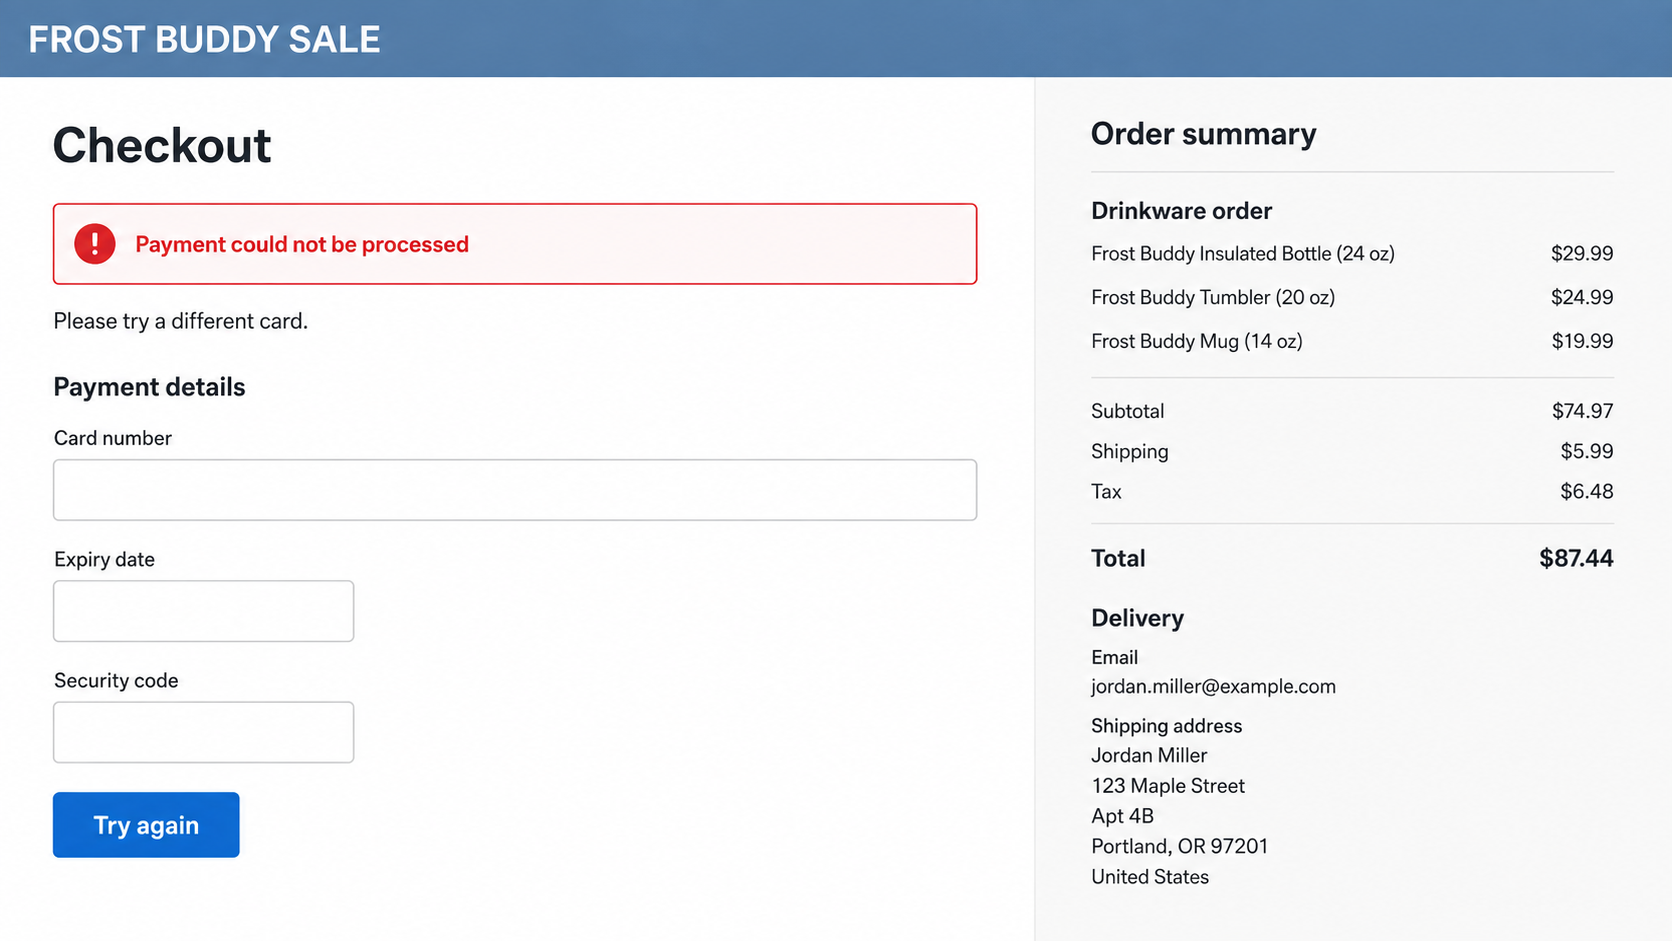The image size is (1672, 941).
Task: Click the $24.99 tumbler price
Action: (1582, 297)
